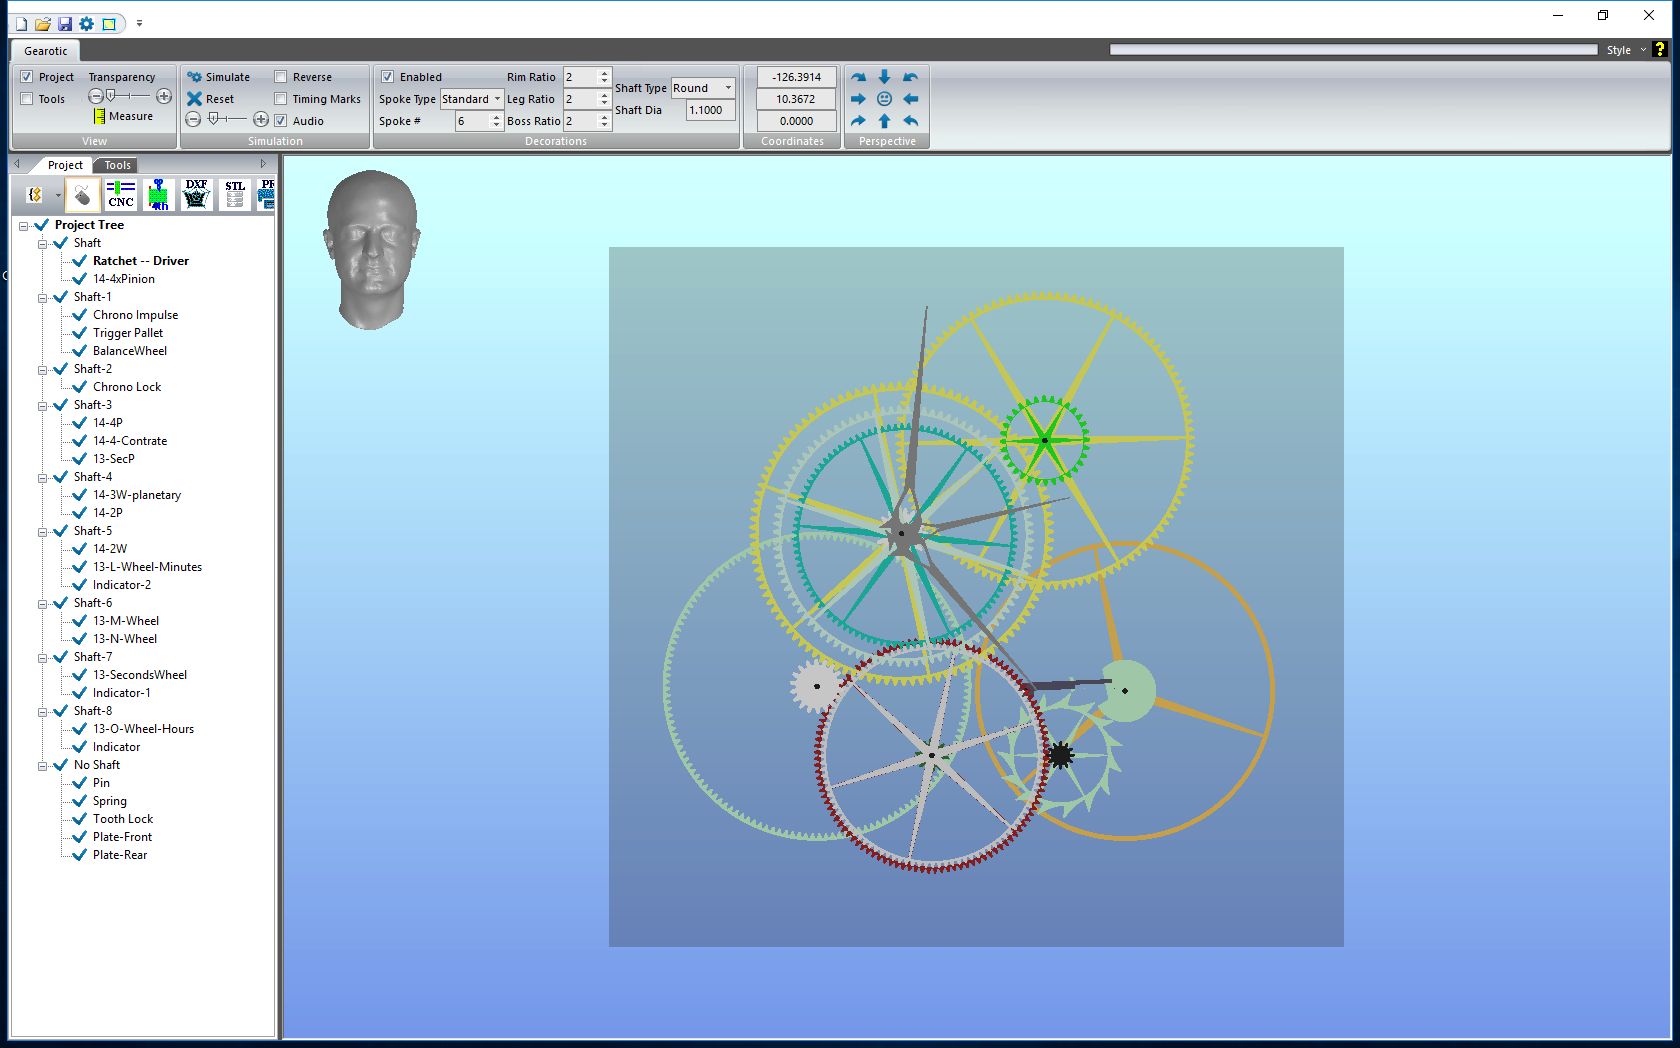
Task: Click the STL export icon
Action: pos(234,194)
